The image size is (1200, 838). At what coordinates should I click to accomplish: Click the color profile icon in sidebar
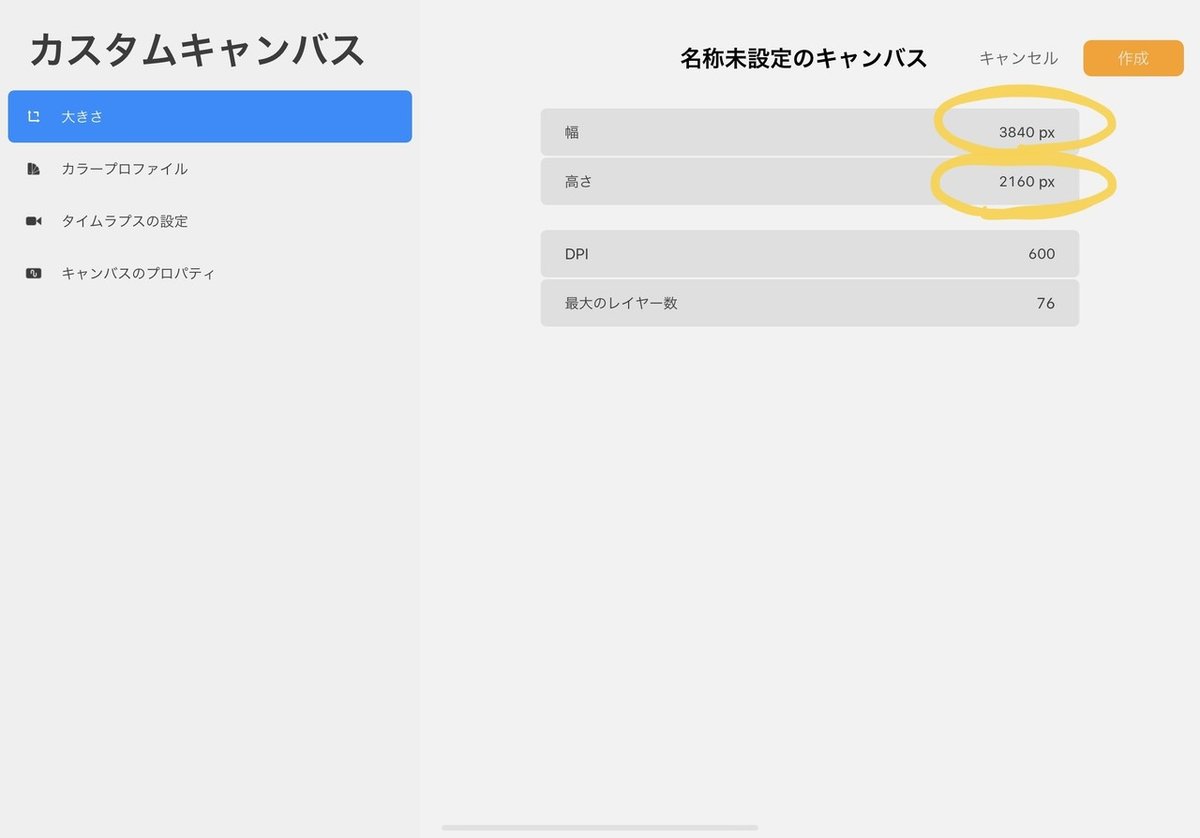click(34, 169)
